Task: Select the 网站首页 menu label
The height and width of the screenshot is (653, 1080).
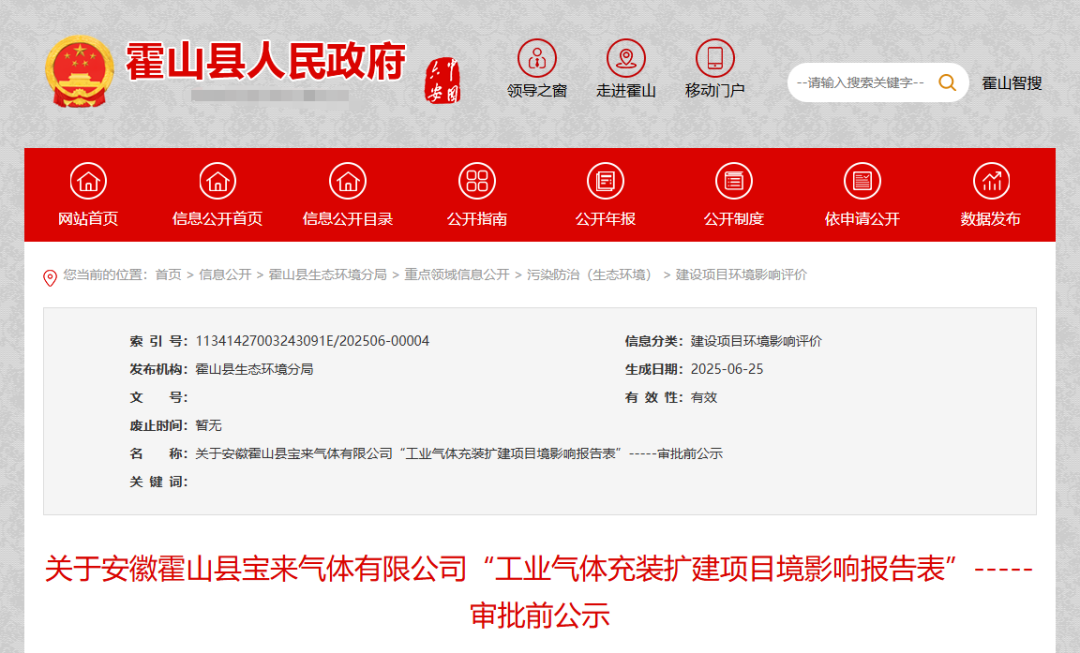Action: click(88, 219)
